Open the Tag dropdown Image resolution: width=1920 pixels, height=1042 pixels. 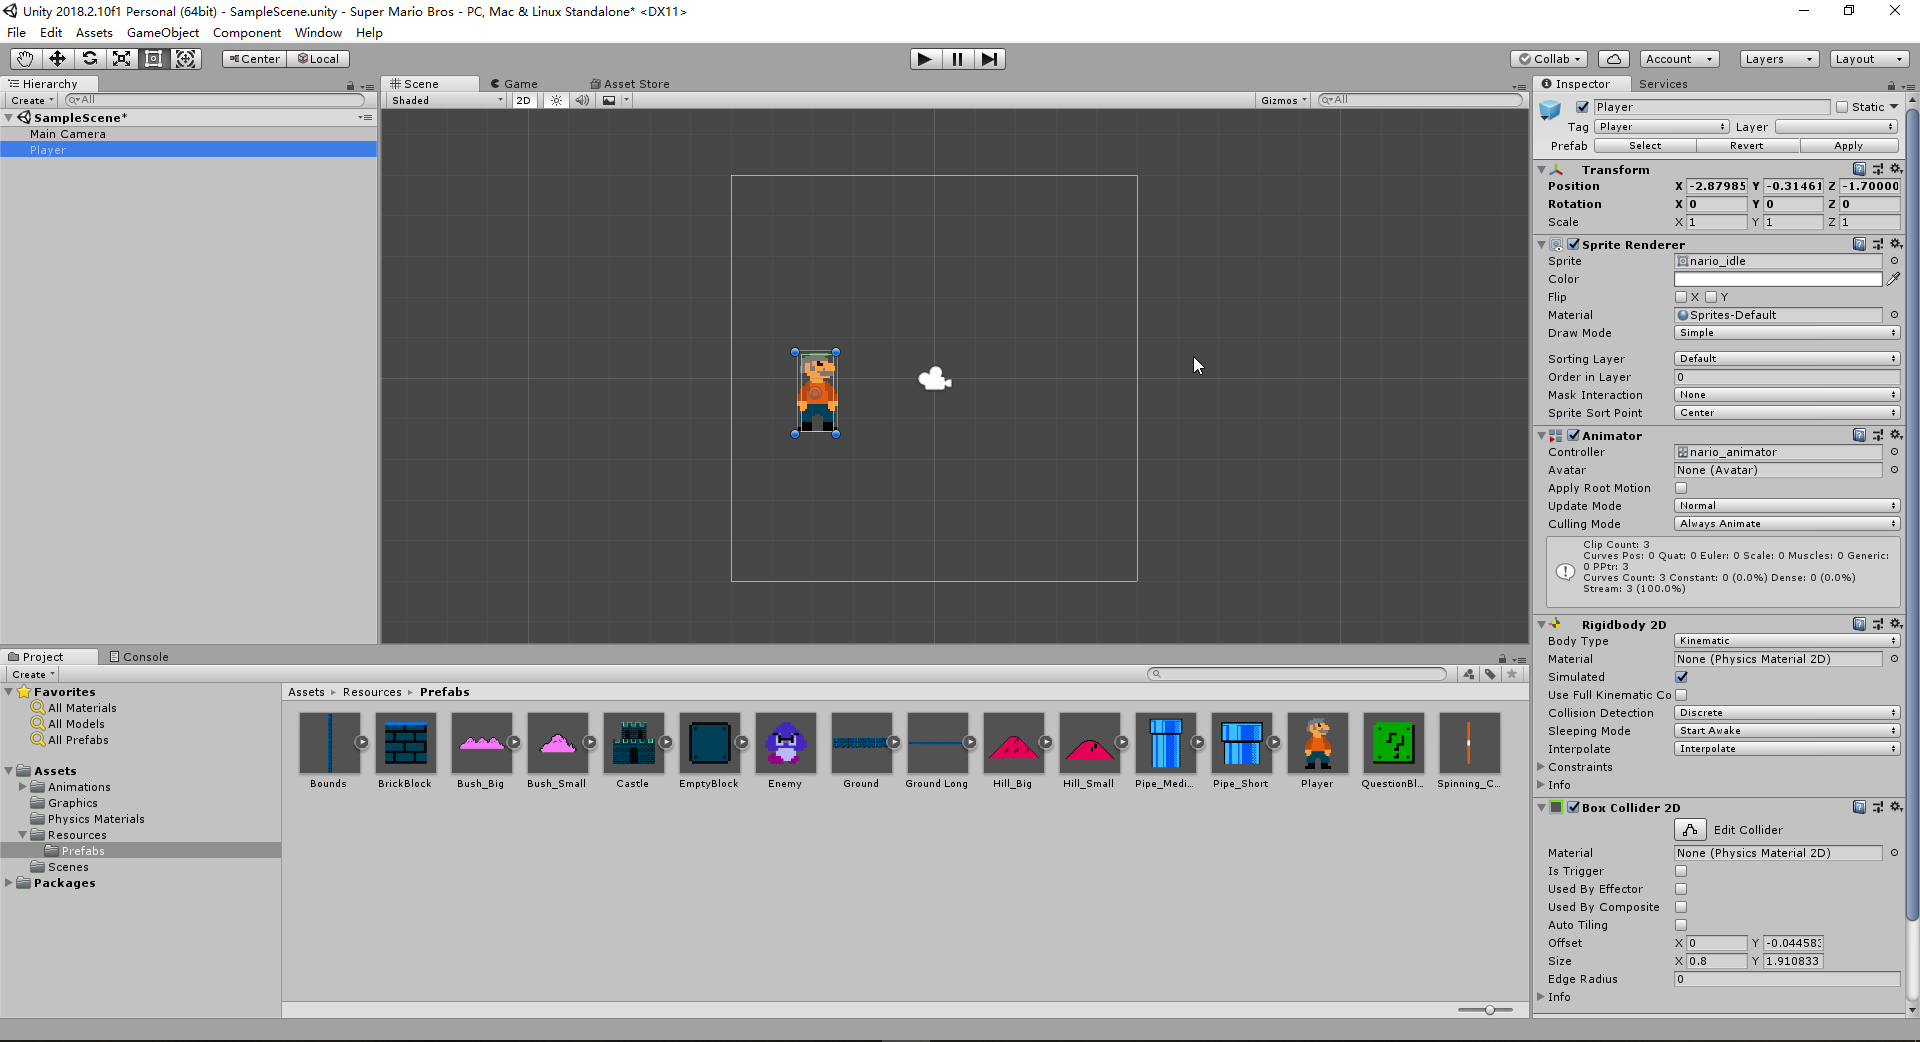tap(1661, 127)
